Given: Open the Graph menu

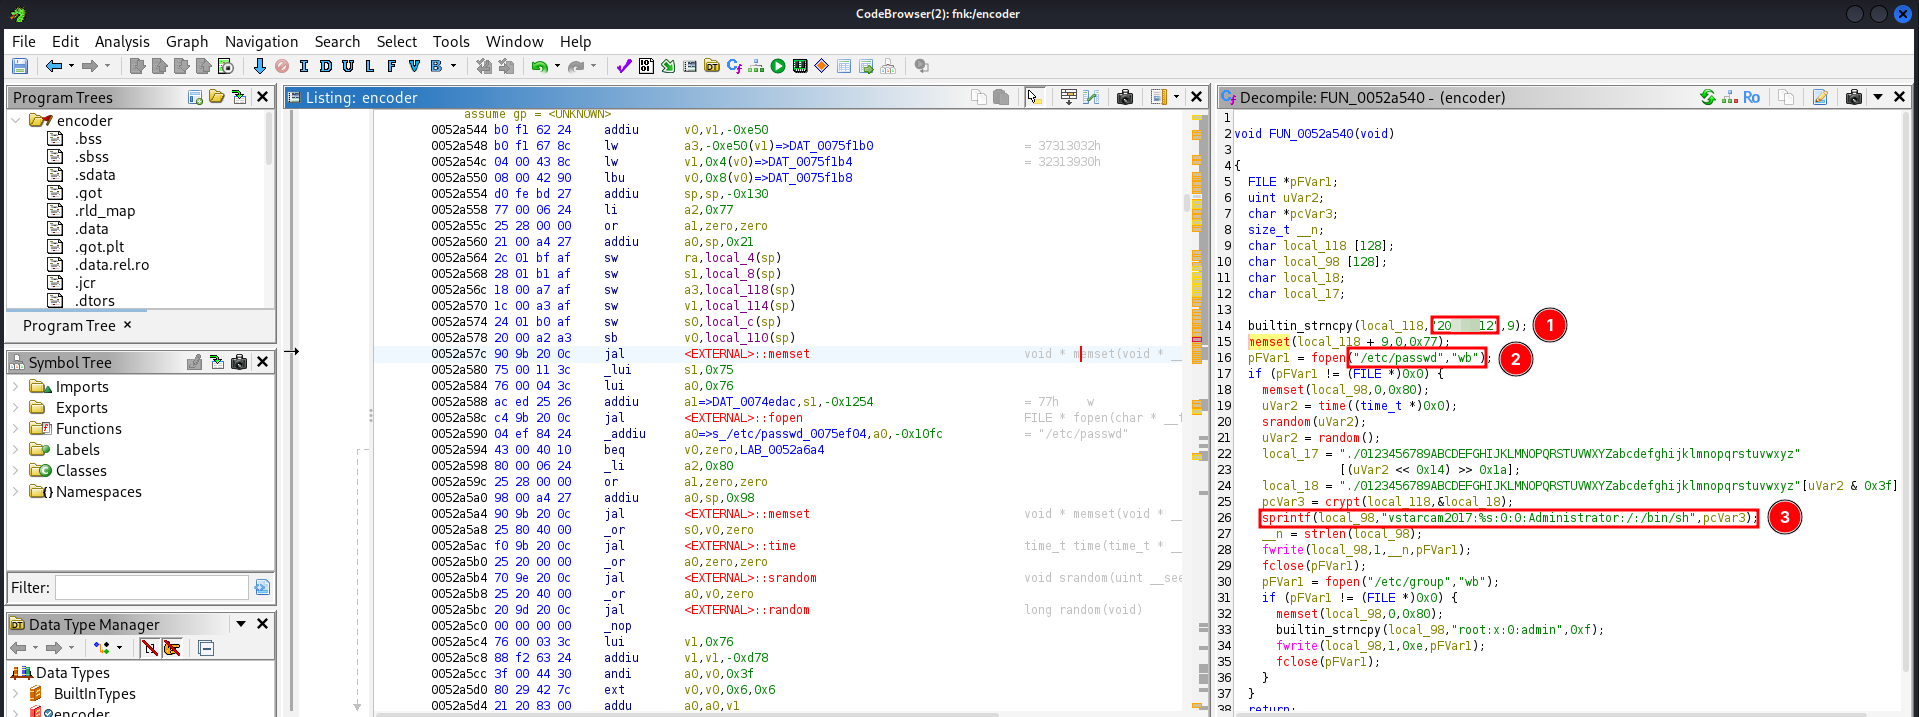Looking at the screenshot, I should coord(187,41).
